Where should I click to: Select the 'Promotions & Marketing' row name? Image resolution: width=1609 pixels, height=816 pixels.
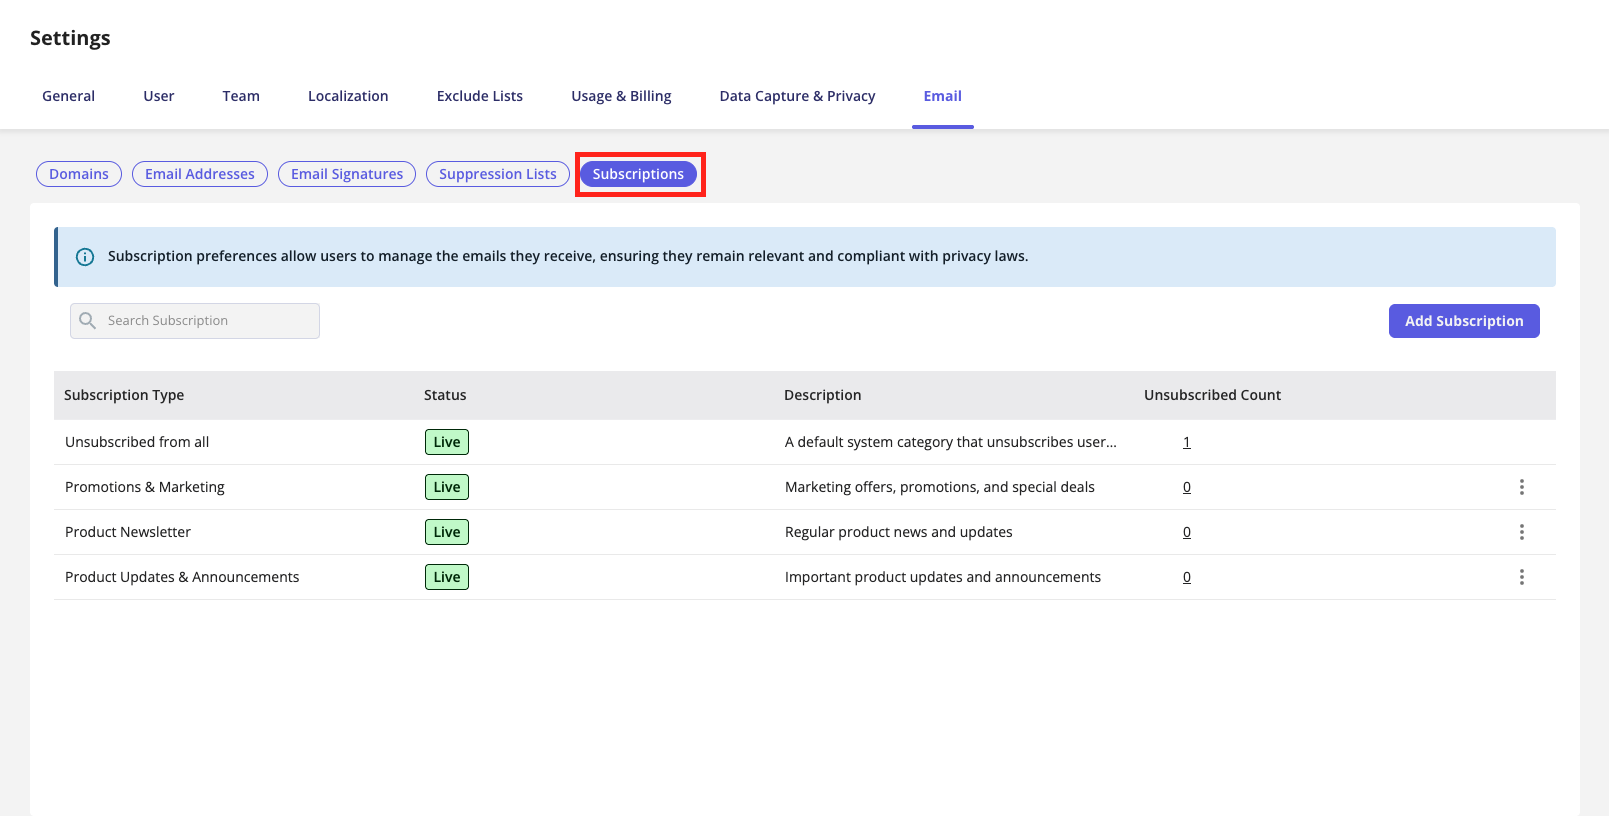pyautogui.click(x=145, y=487)
